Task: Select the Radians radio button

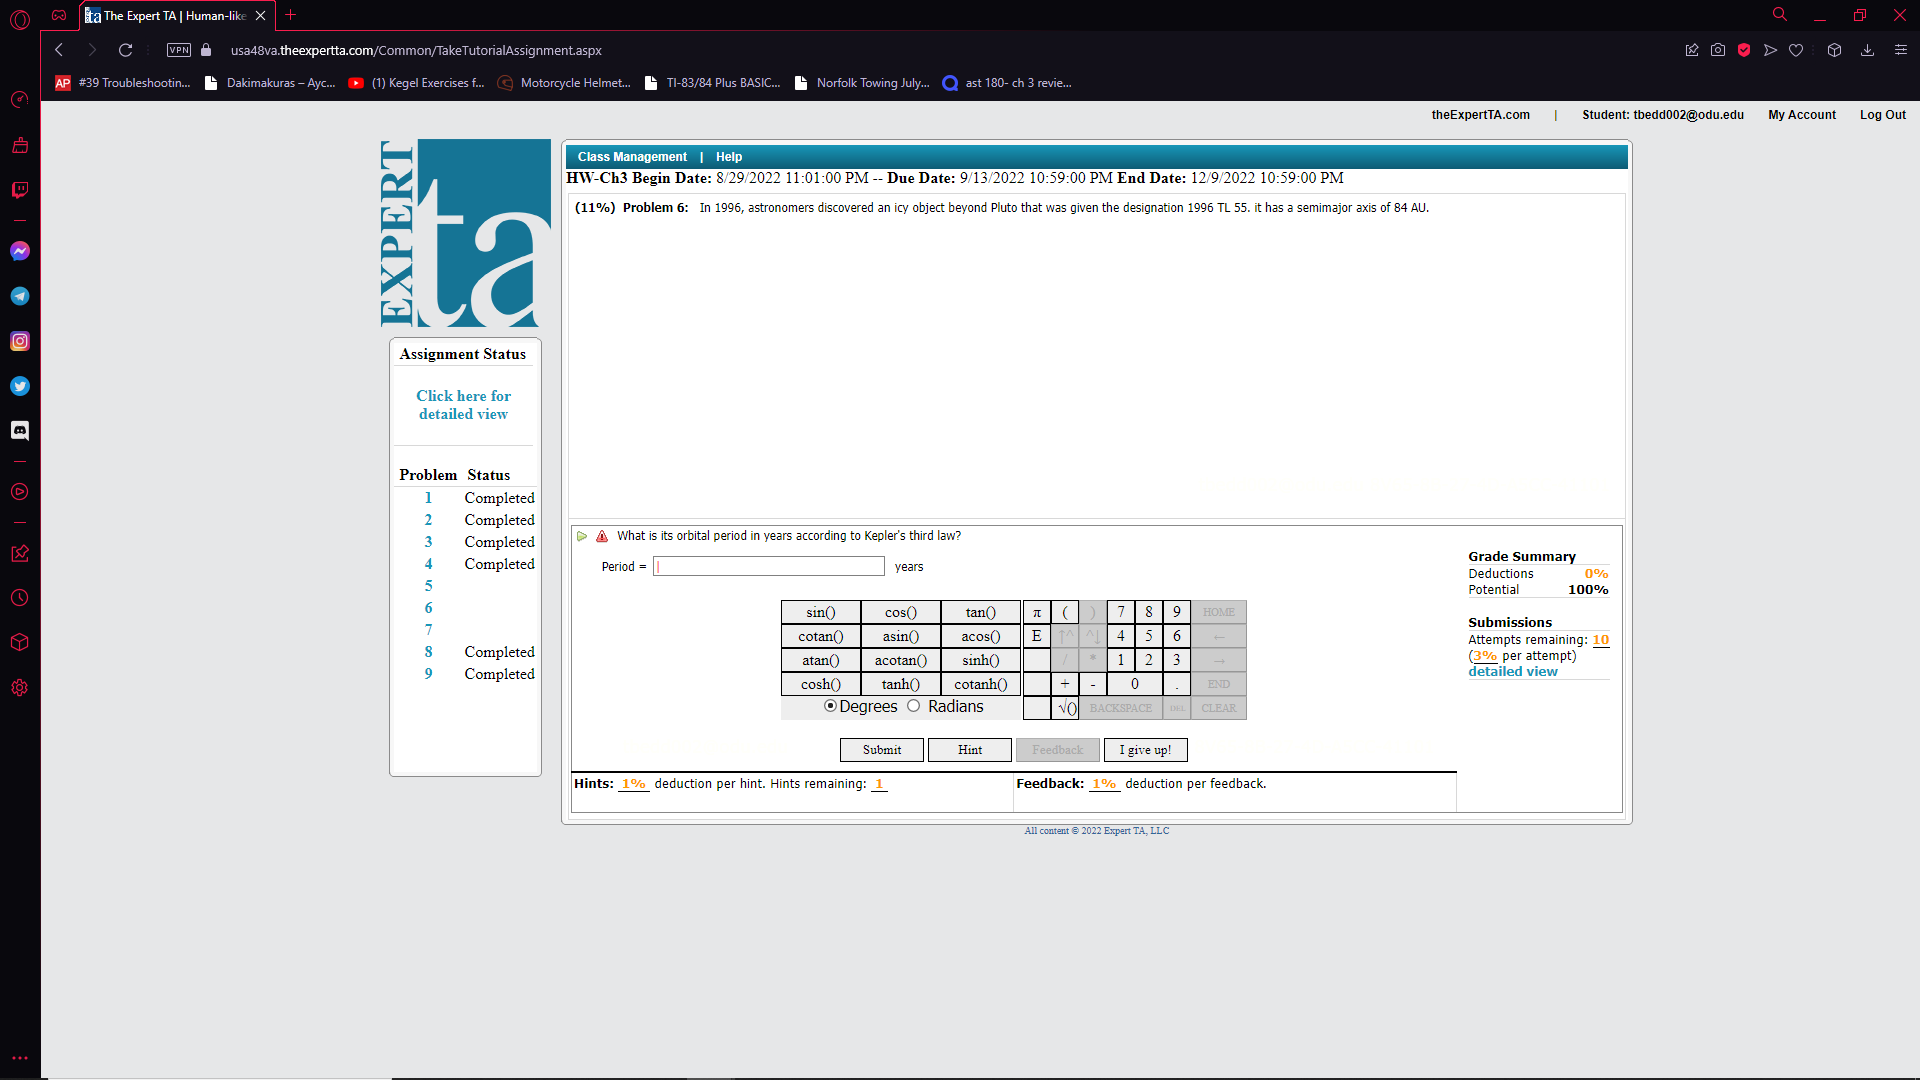Action: [x=913, y=706]
